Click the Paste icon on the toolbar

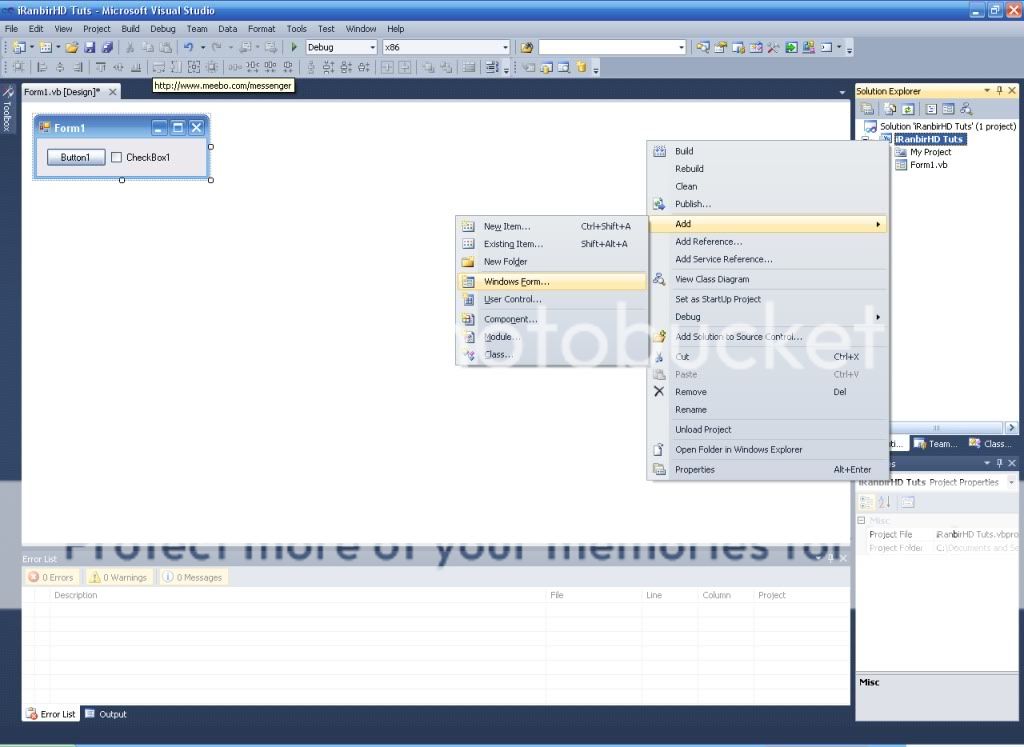[x=167, y=47]
